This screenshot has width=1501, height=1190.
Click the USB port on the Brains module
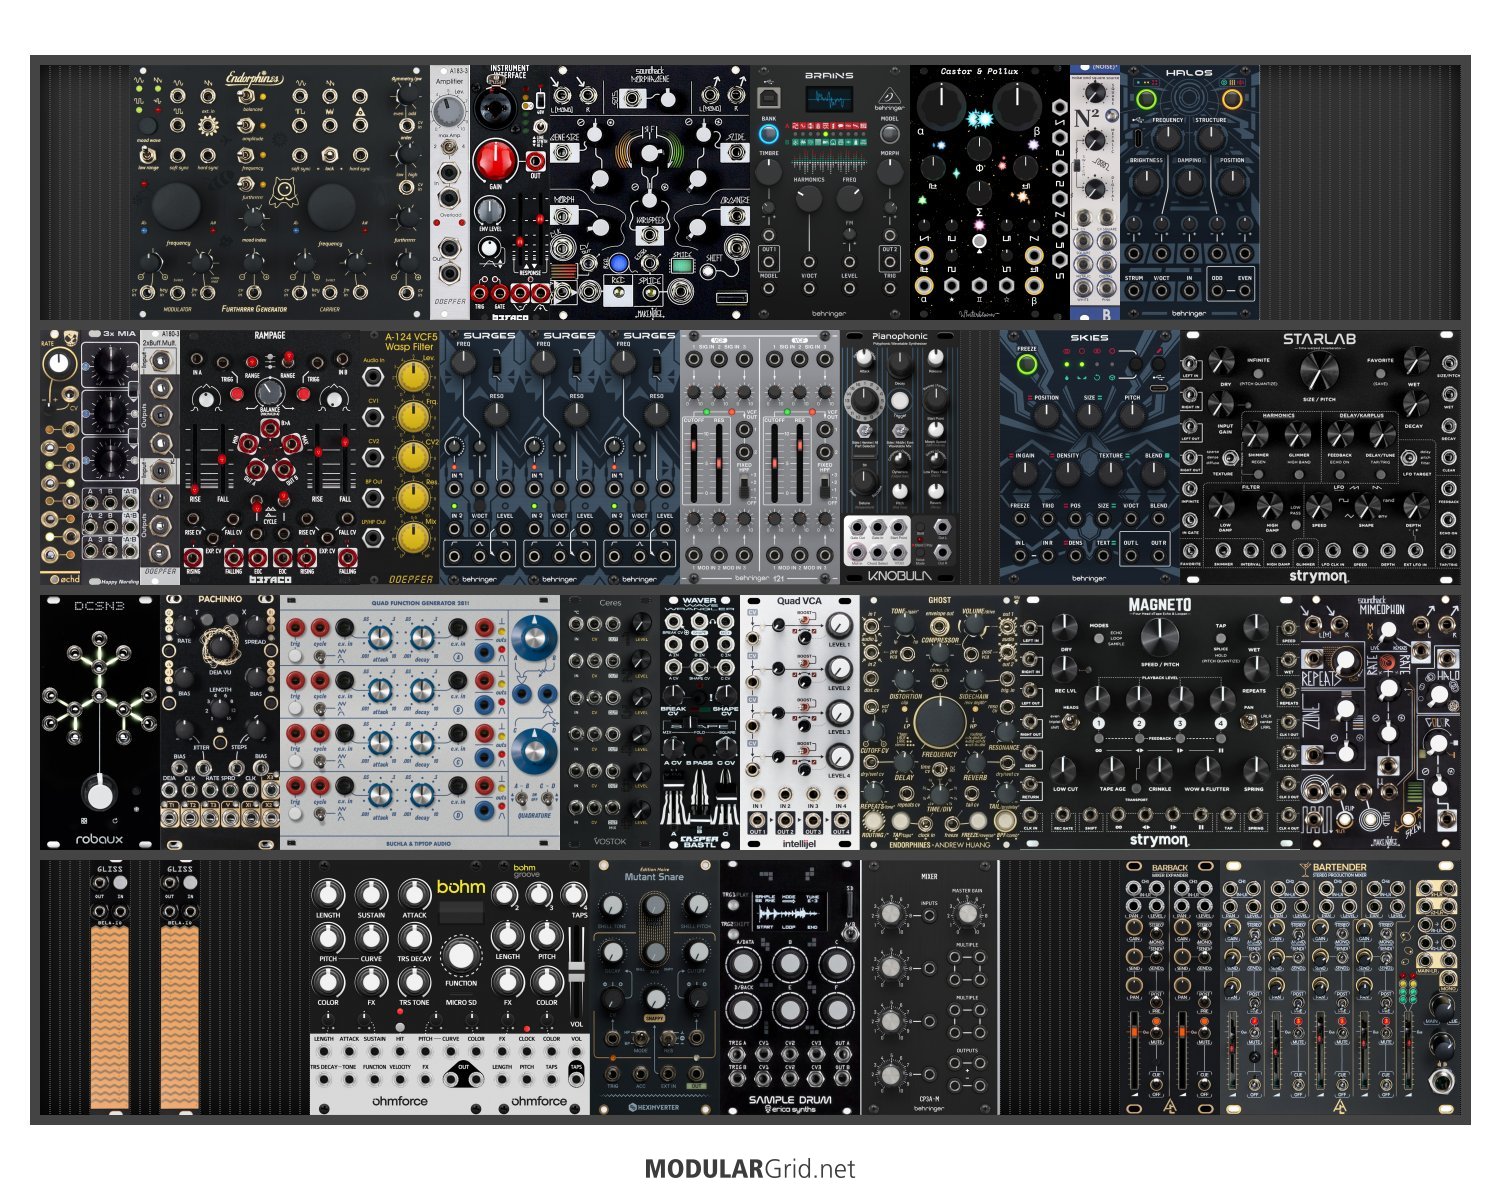pos(768,98)
